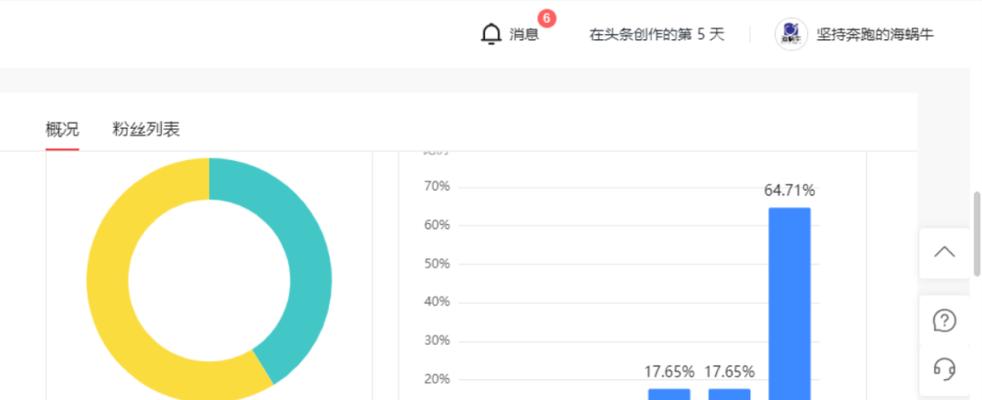This screenshot has width=982, height=400.
Task: Click the 40% axis label
Action: pyautogui.click(x=437, y=302)
